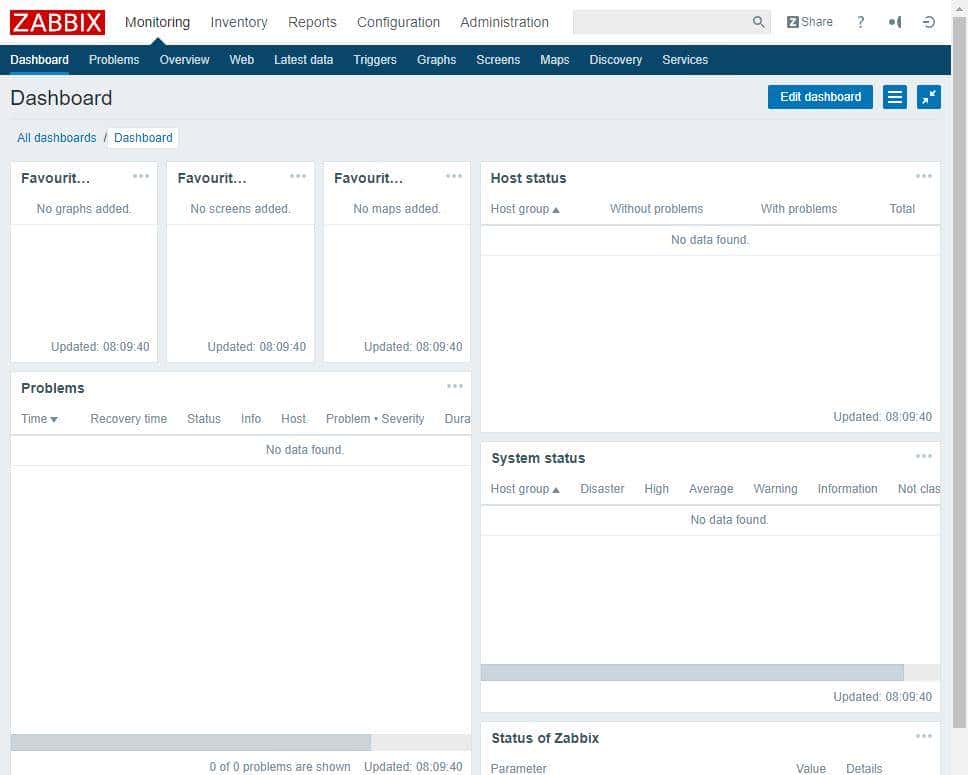Sort Problems by Time column
Viewport: 968px width, 775px height.
point(39,419)
